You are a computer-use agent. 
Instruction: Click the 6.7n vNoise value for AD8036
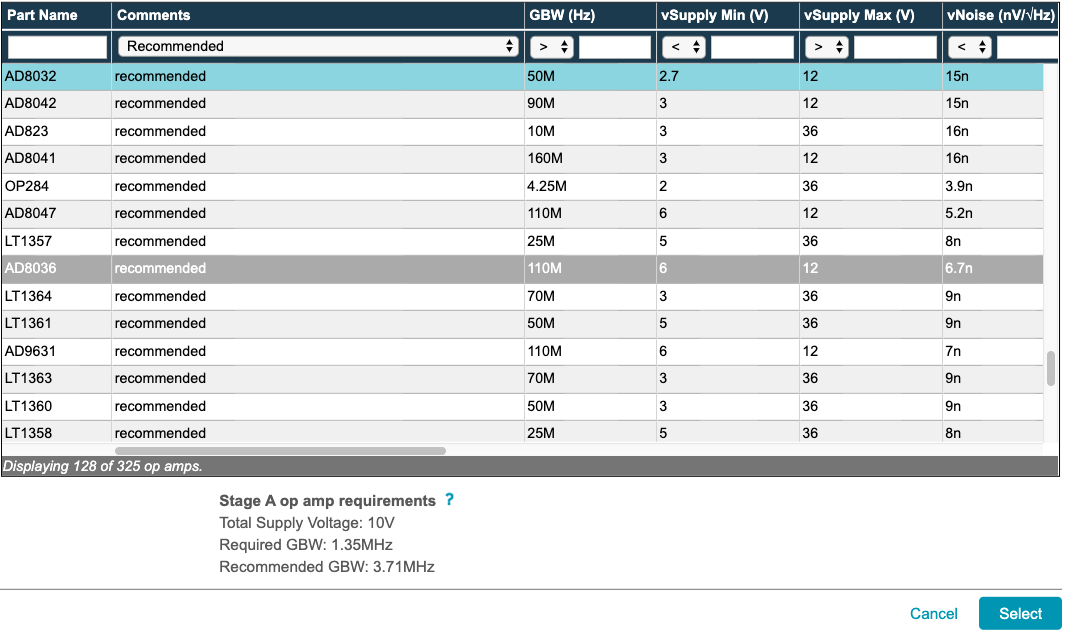[959, 269]
